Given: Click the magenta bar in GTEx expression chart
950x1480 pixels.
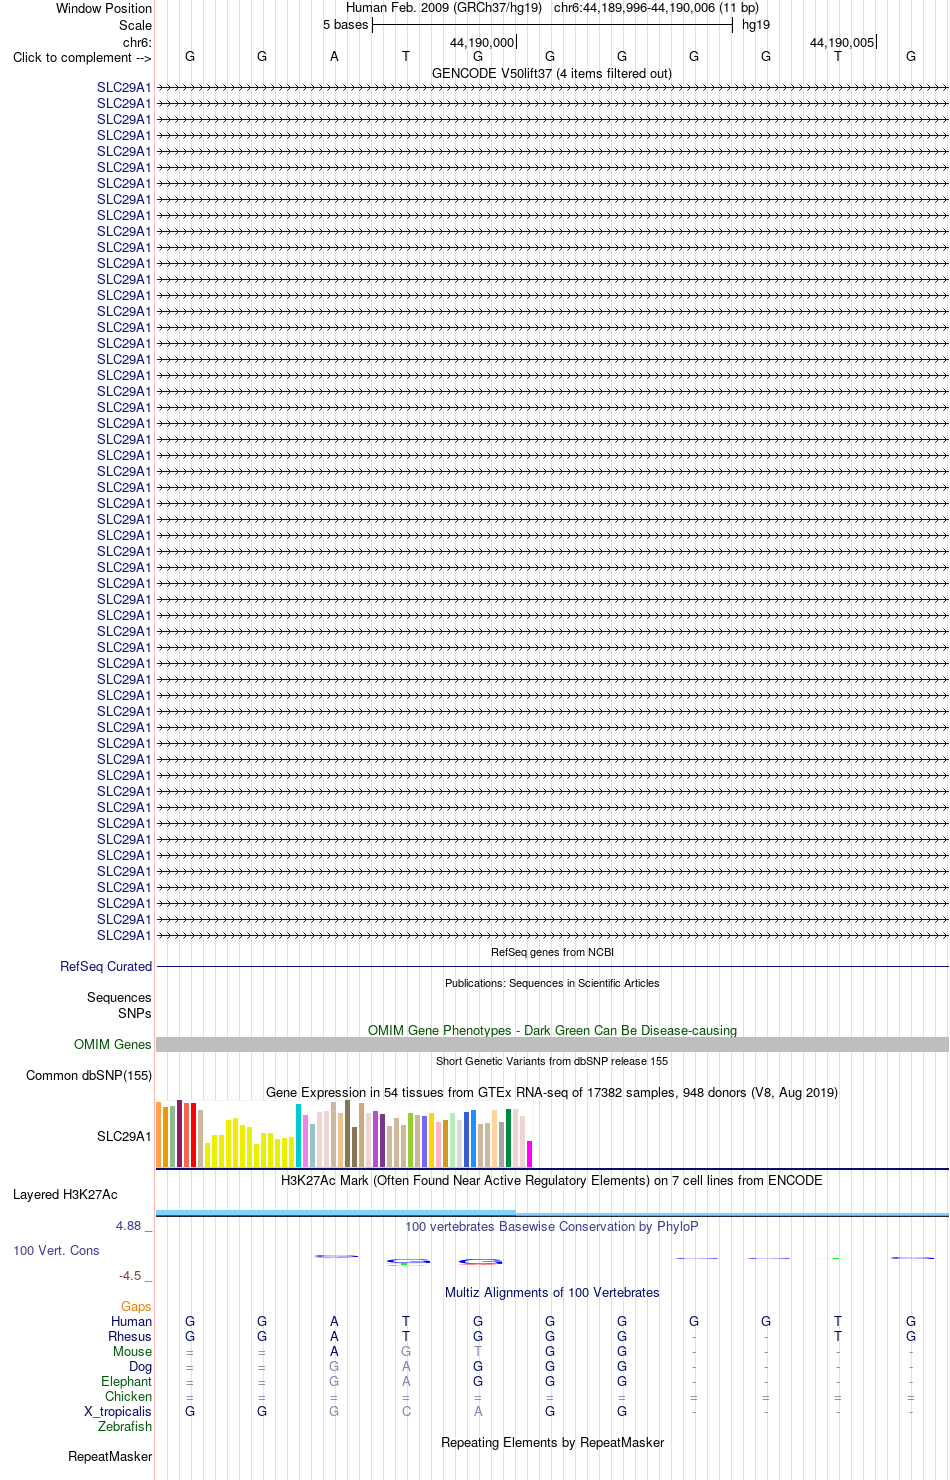Looking at the screenshot, I should coord(530,1154).
